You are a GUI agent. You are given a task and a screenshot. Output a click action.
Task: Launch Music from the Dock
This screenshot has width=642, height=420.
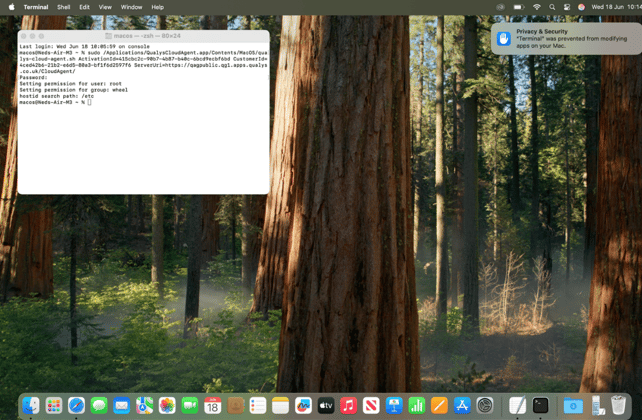click(348, 406)
